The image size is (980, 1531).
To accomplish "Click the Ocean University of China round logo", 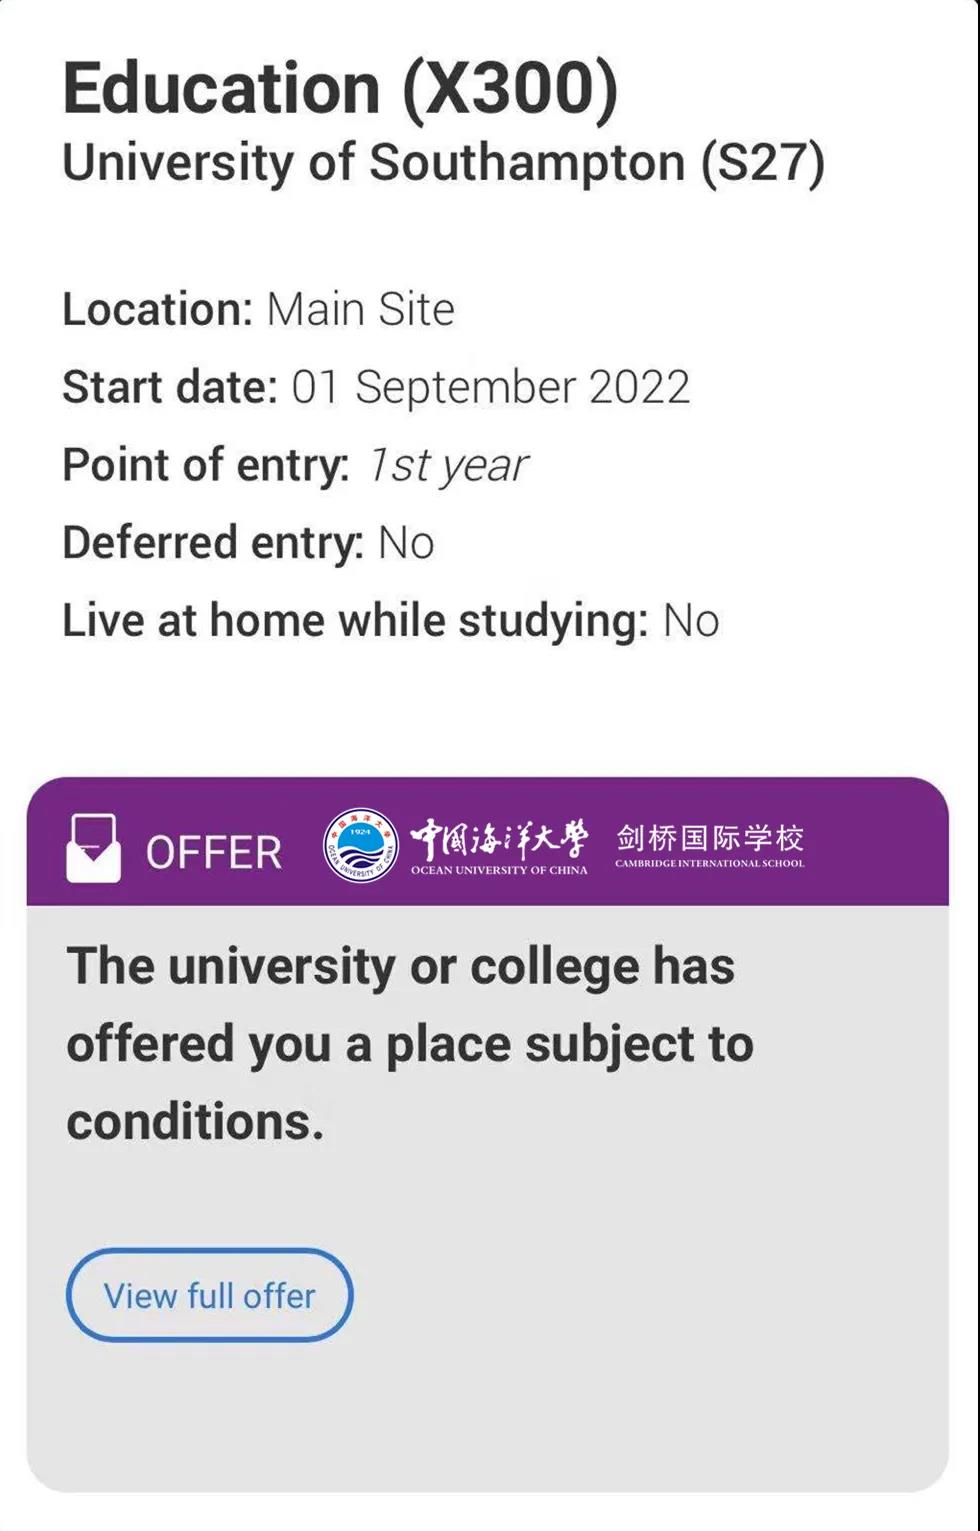I will pos(361,846).
